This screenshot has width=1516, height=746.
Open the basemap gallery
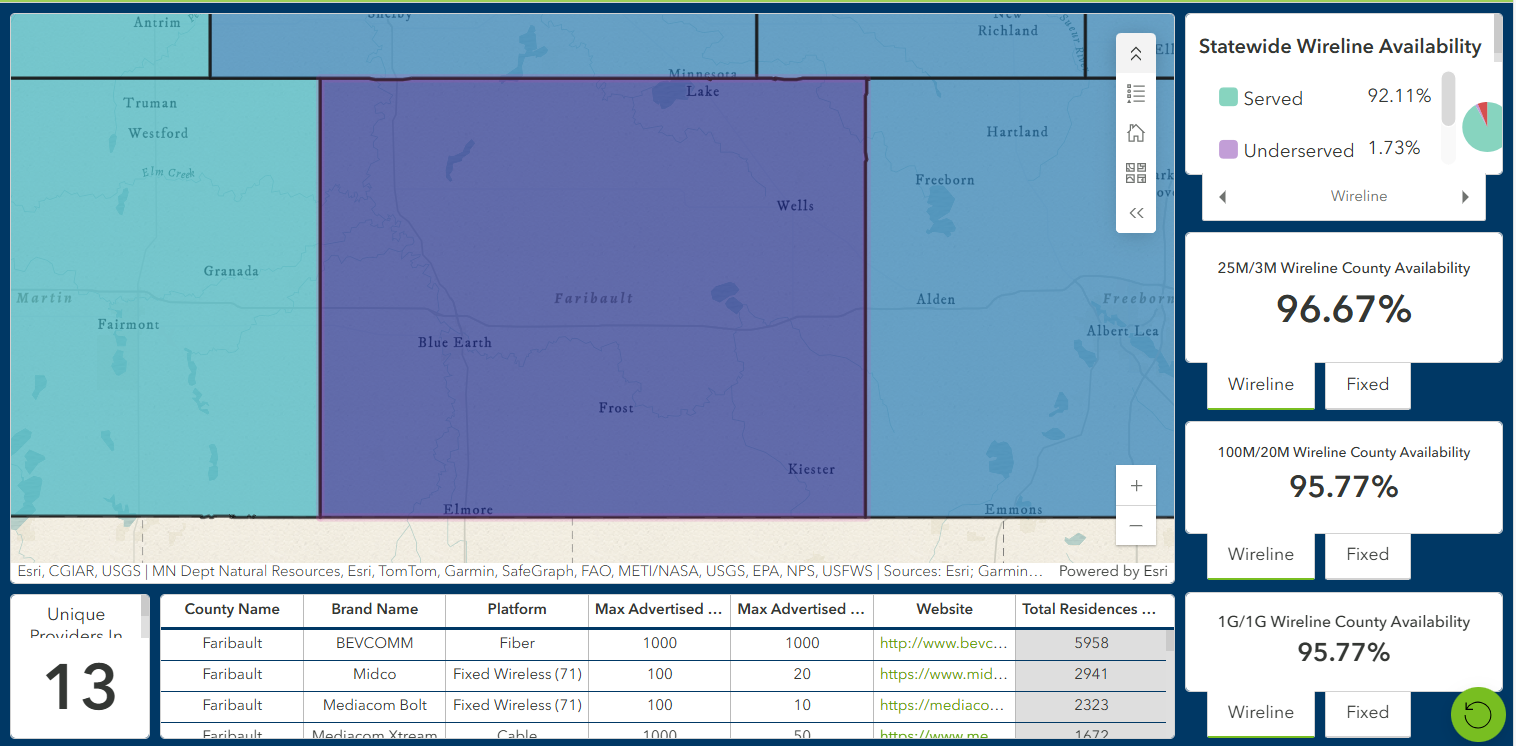1135,173
